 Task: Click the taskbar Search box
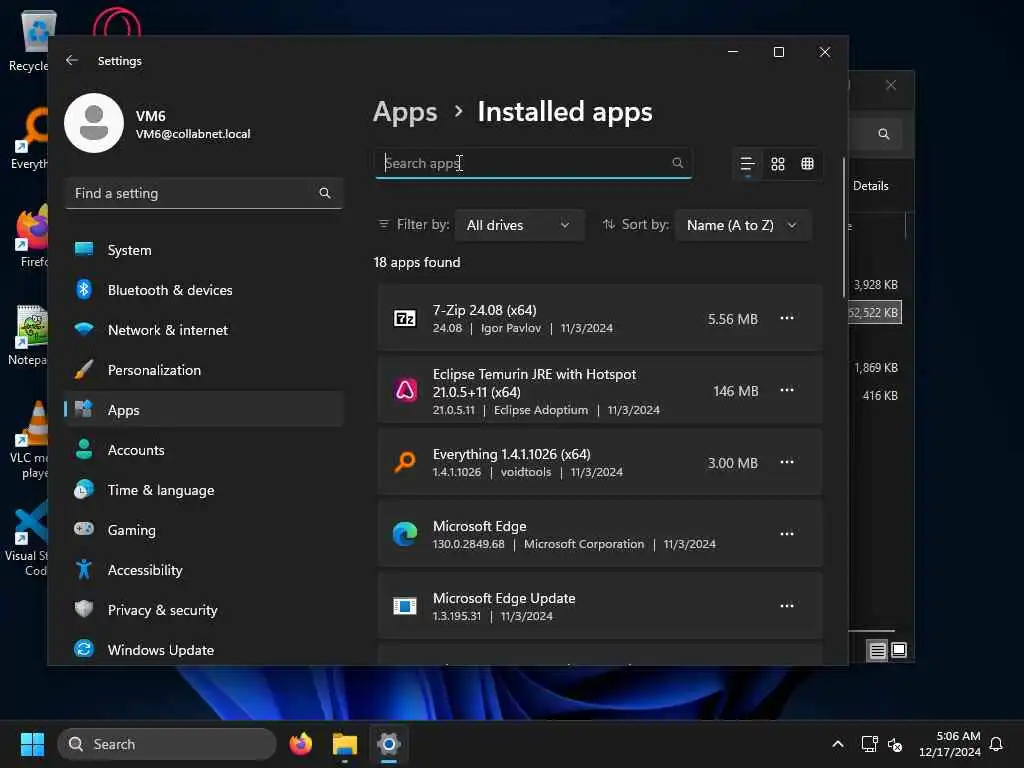(167, 744)
